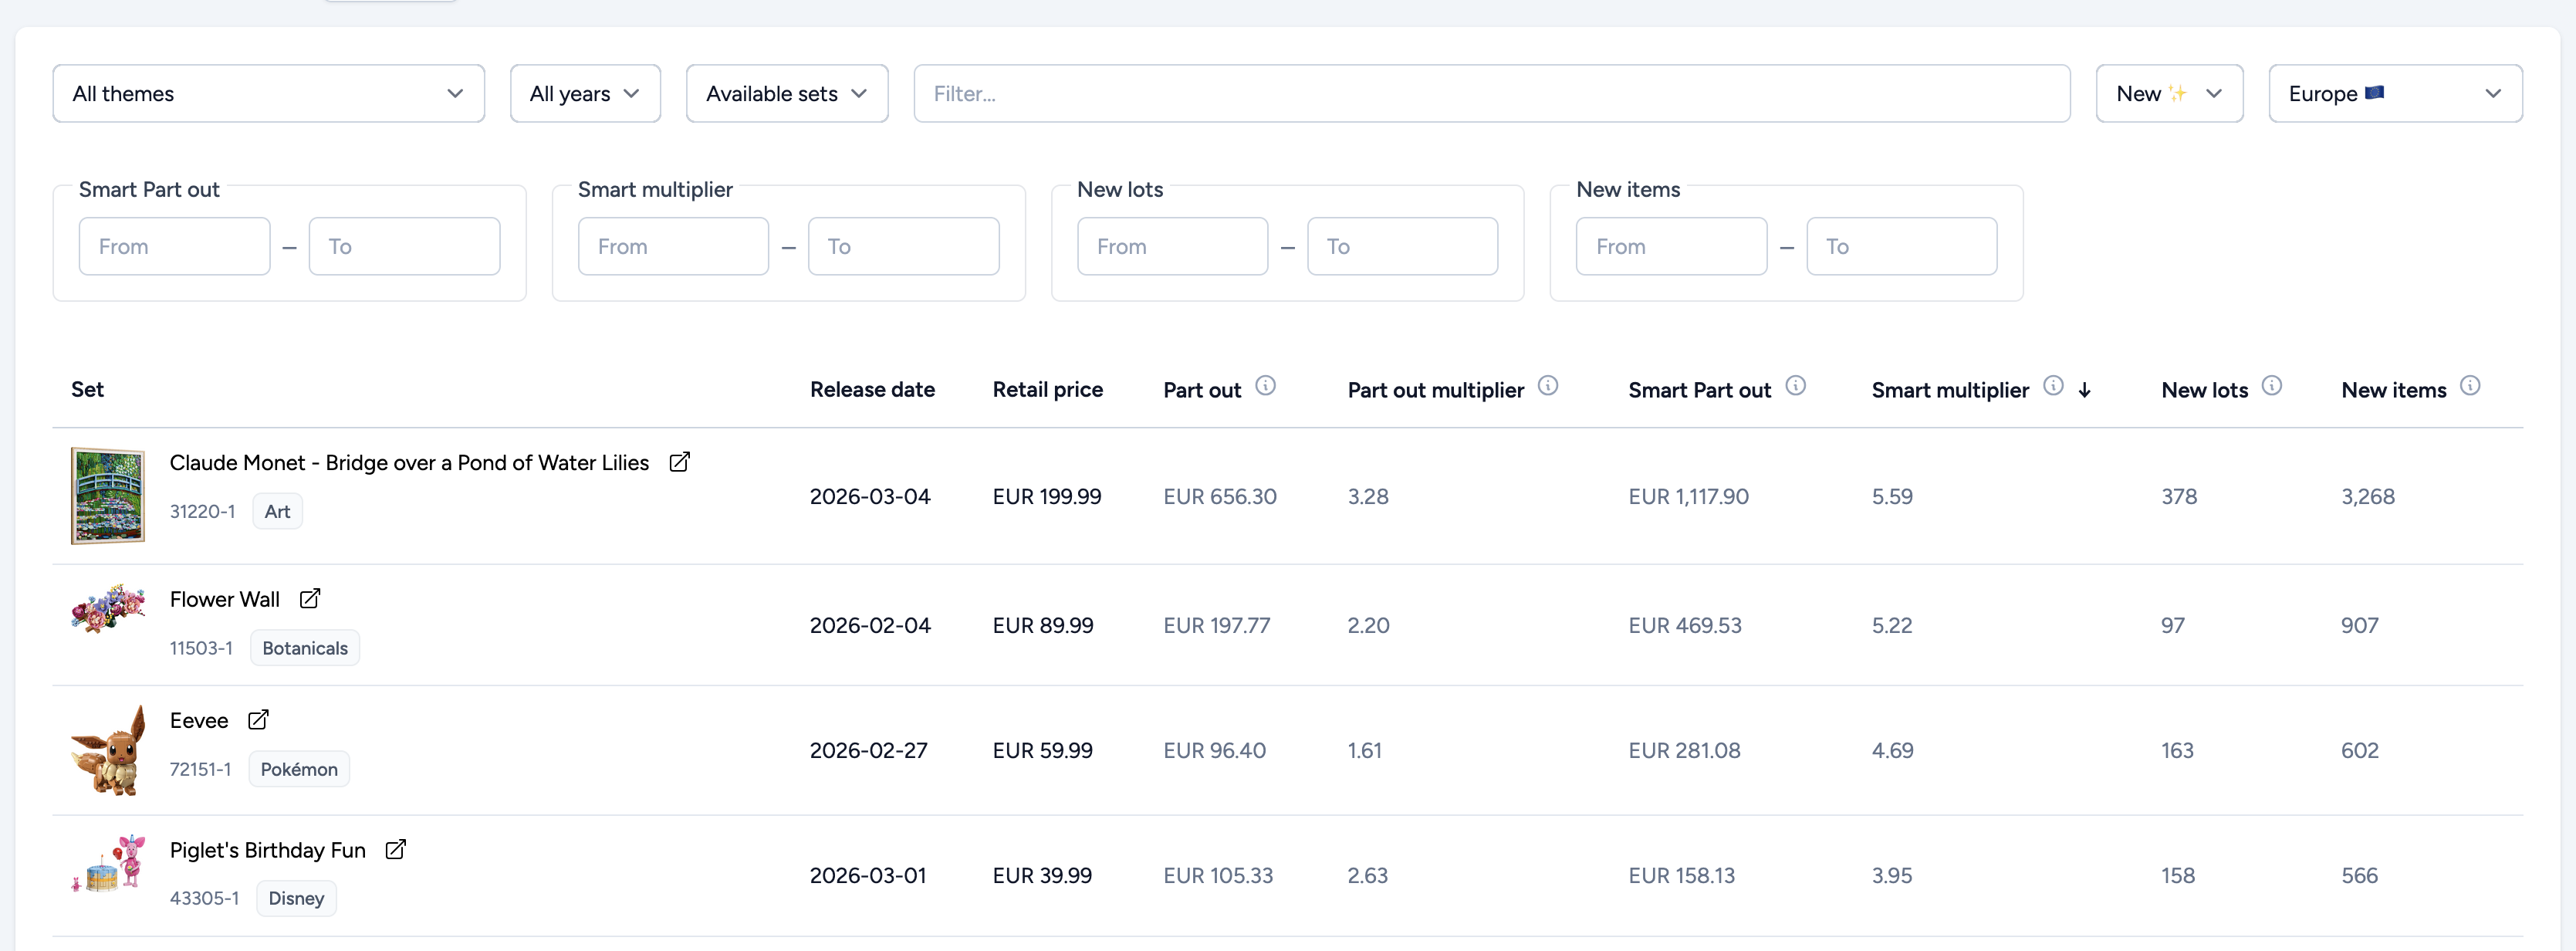
Task: Select the Art theme tag
Action: 277,510
